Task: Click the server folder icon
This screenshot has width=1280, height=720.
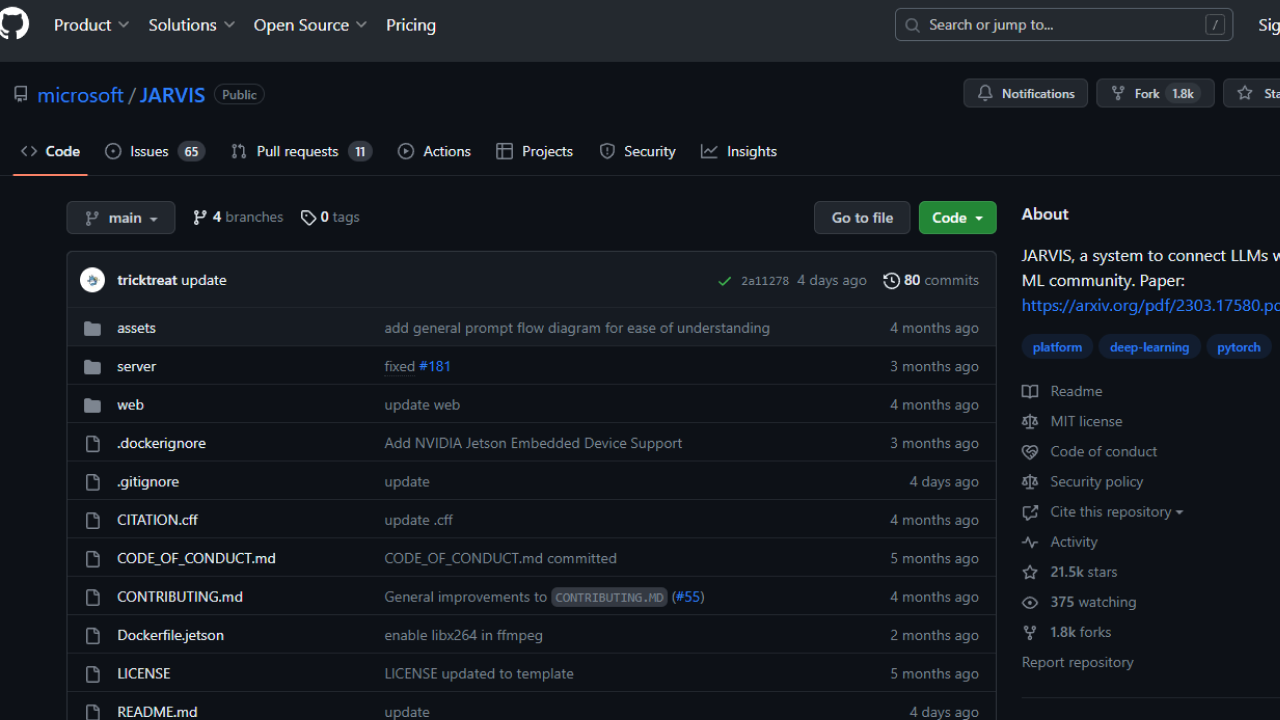Action: [x=93, y=367]
